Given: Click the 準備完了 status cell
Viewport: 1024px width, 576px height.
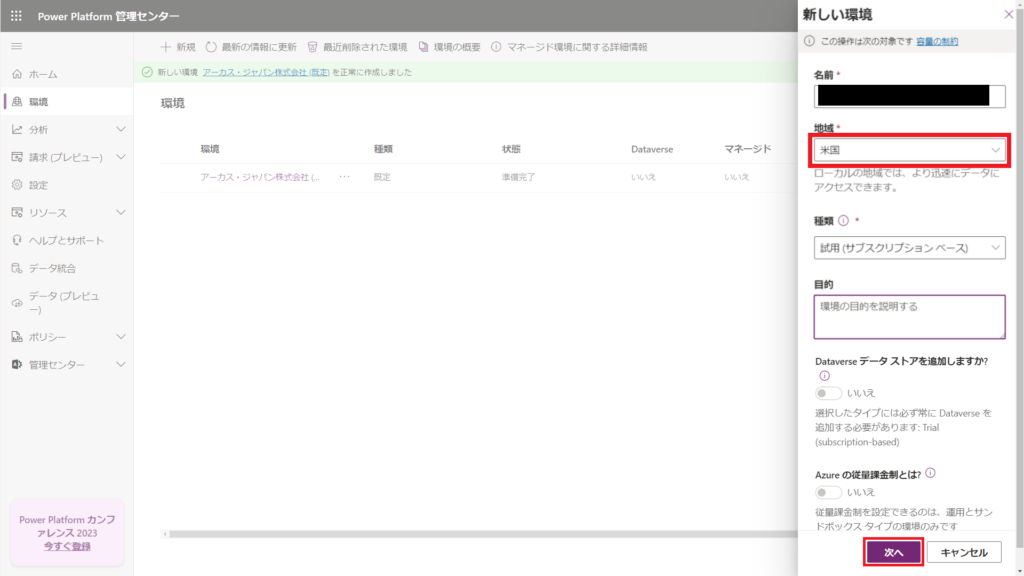Looking at the screenshot, I should 519,177.
